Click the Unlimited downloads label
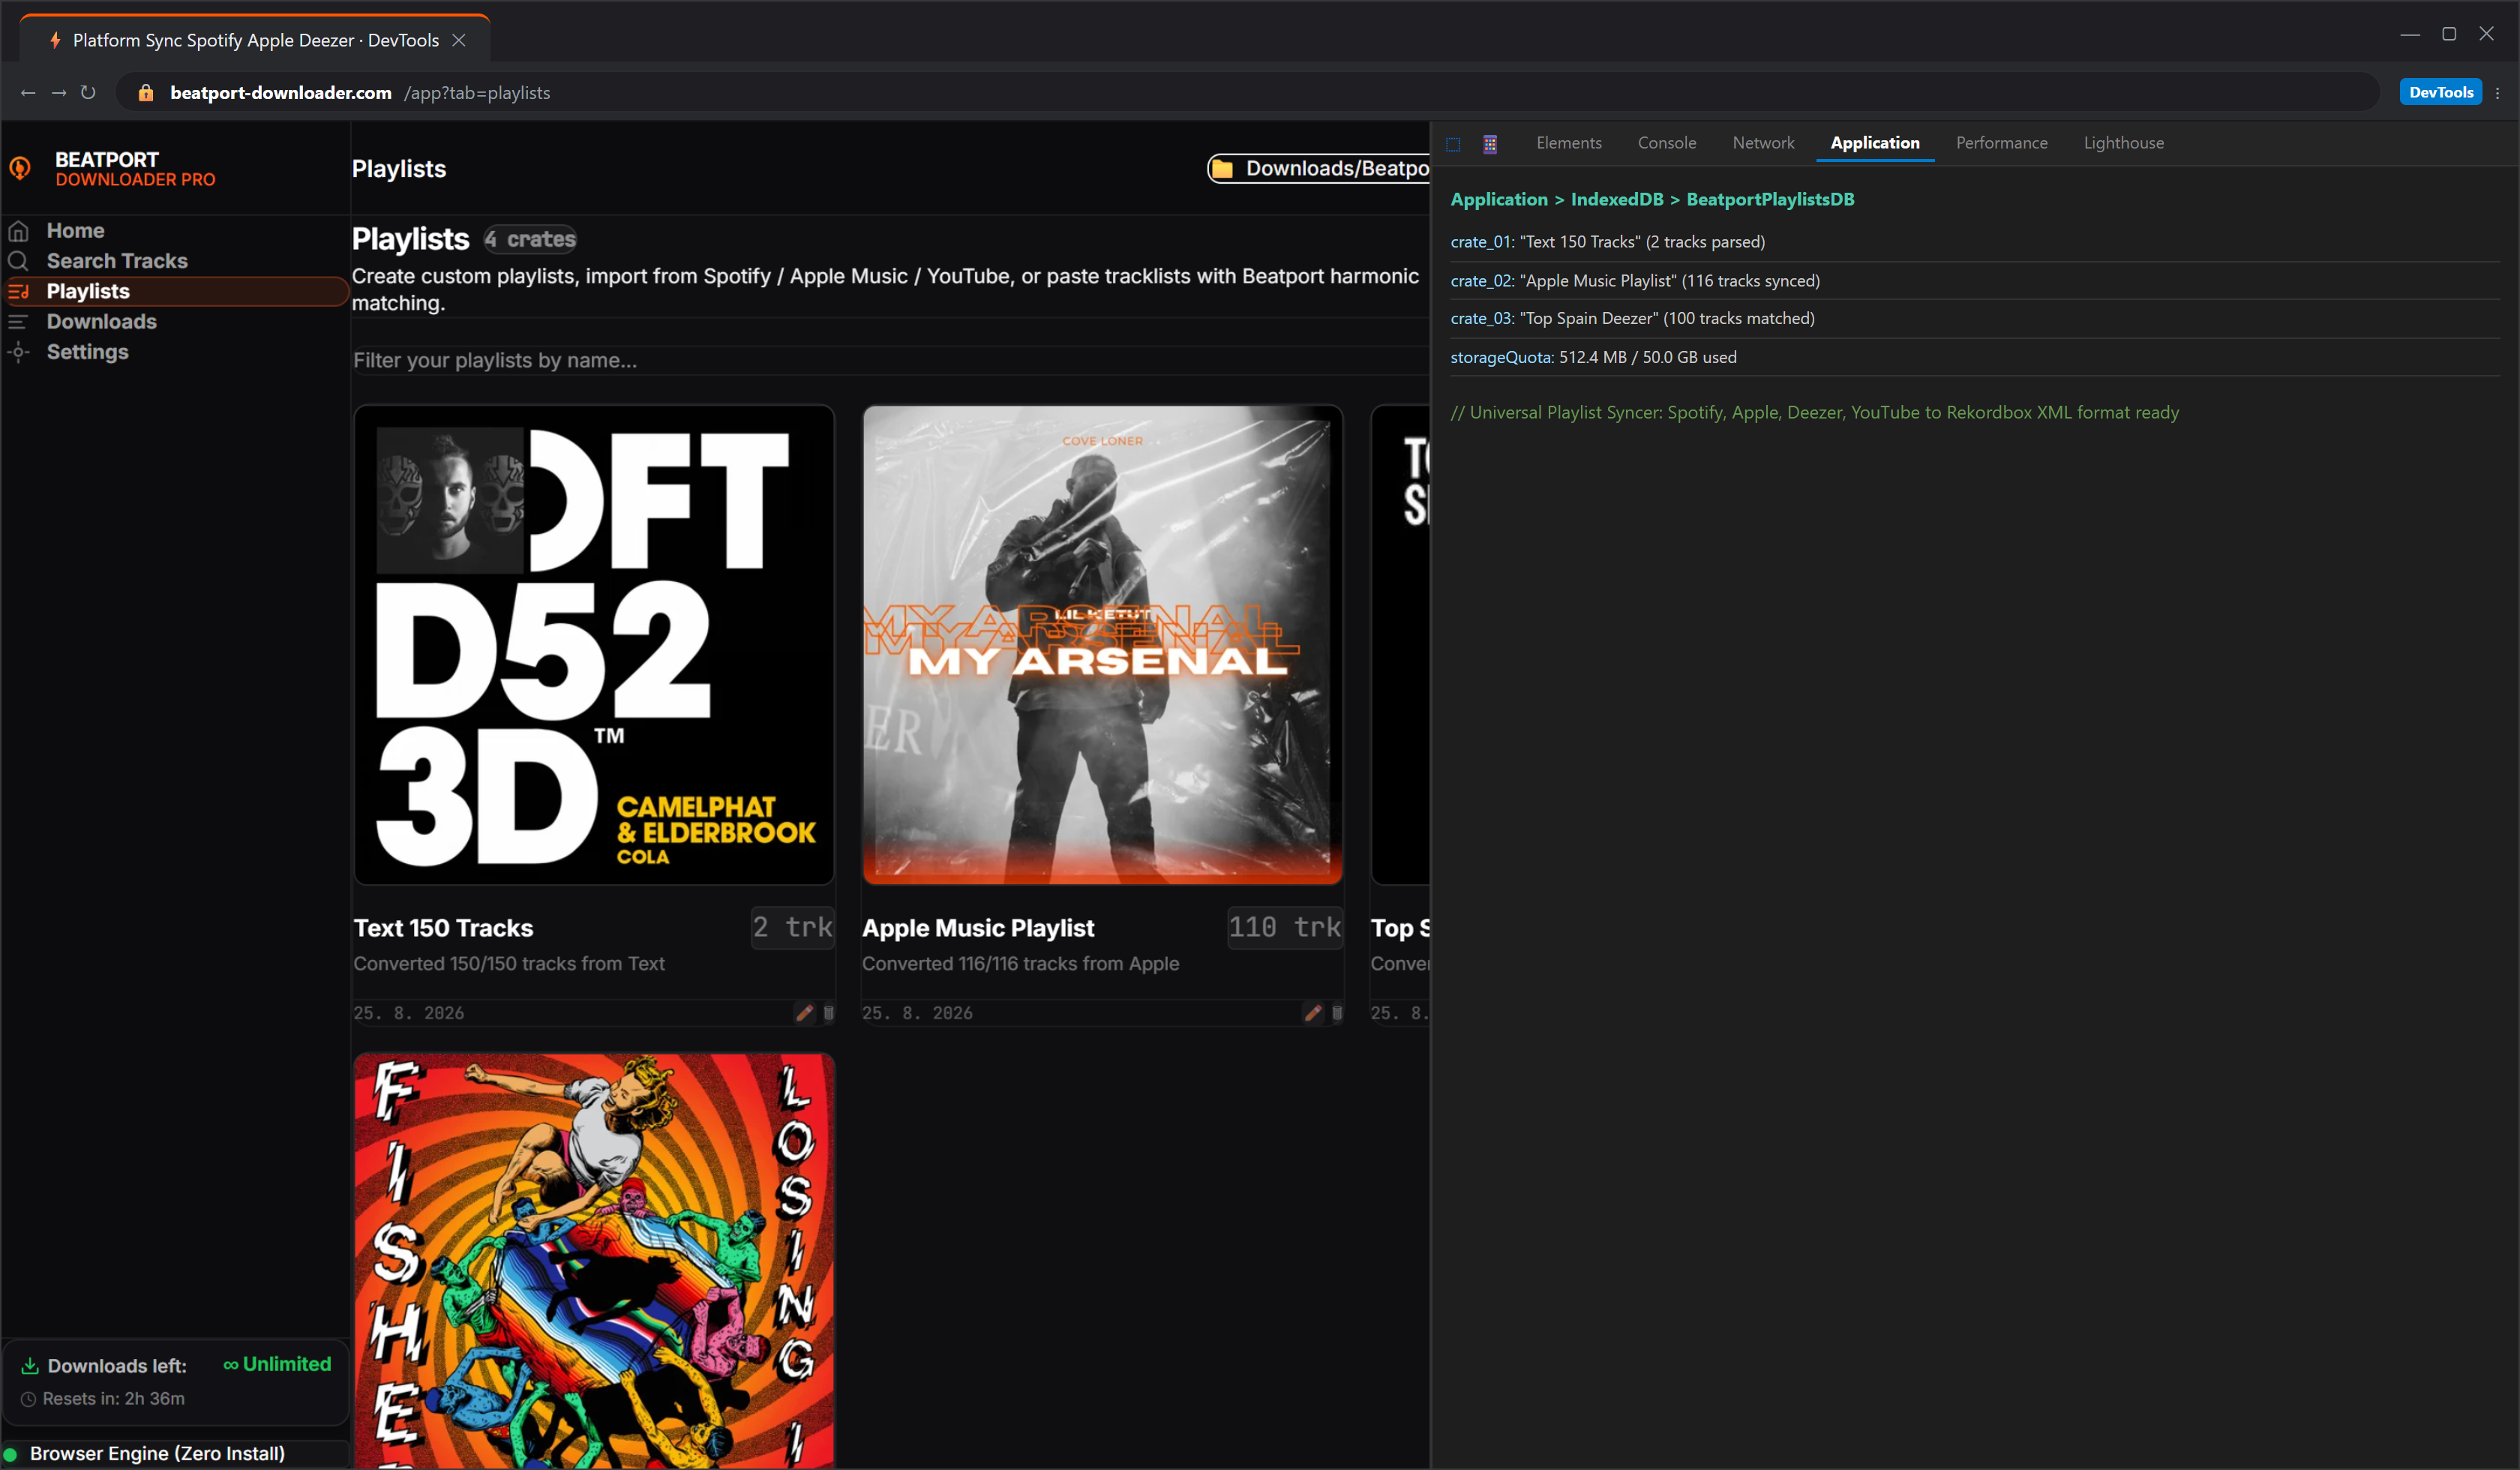This screenshot has height=1470, width=2520. pyautogui.click(x=277, y=1364)
